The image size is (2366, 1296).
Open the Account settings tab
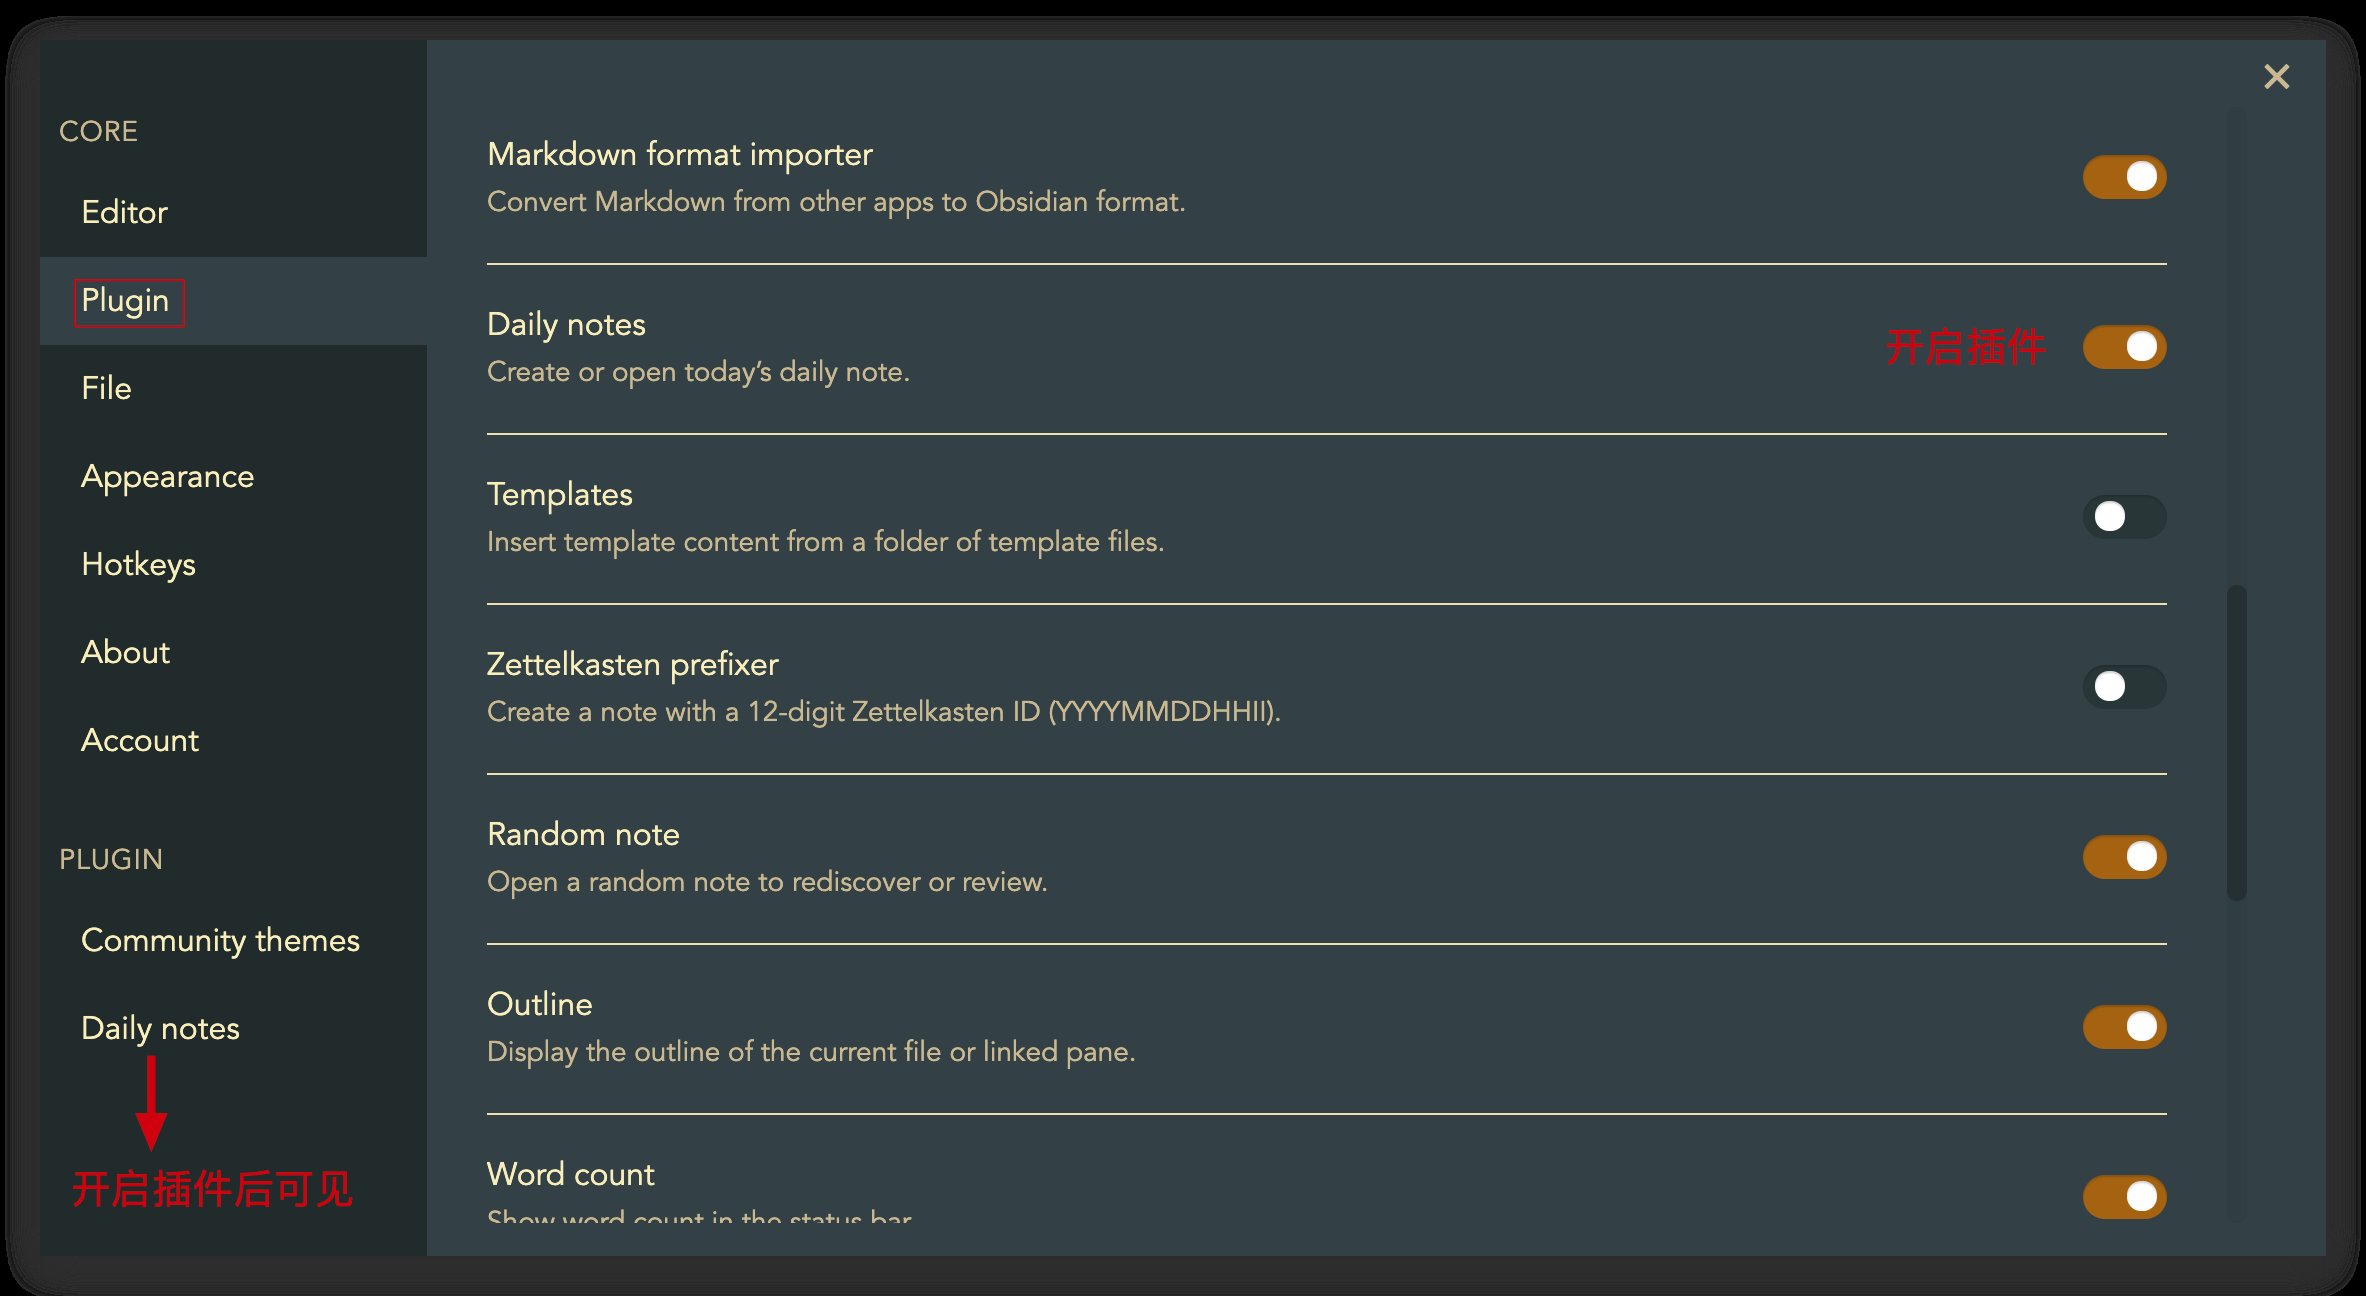pos(140,740)
